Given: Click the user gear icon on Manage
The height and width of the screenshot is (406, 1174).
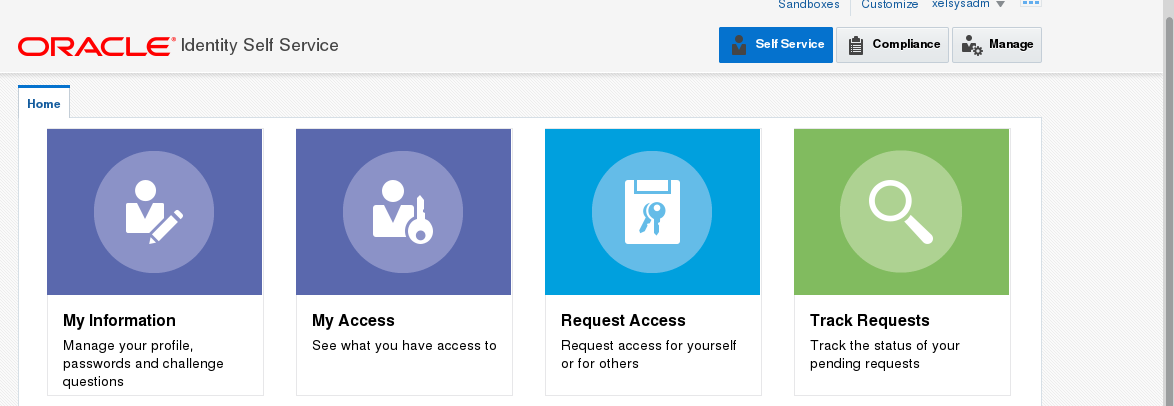Looking at the screenshot, I should click(x=971, y=45).
